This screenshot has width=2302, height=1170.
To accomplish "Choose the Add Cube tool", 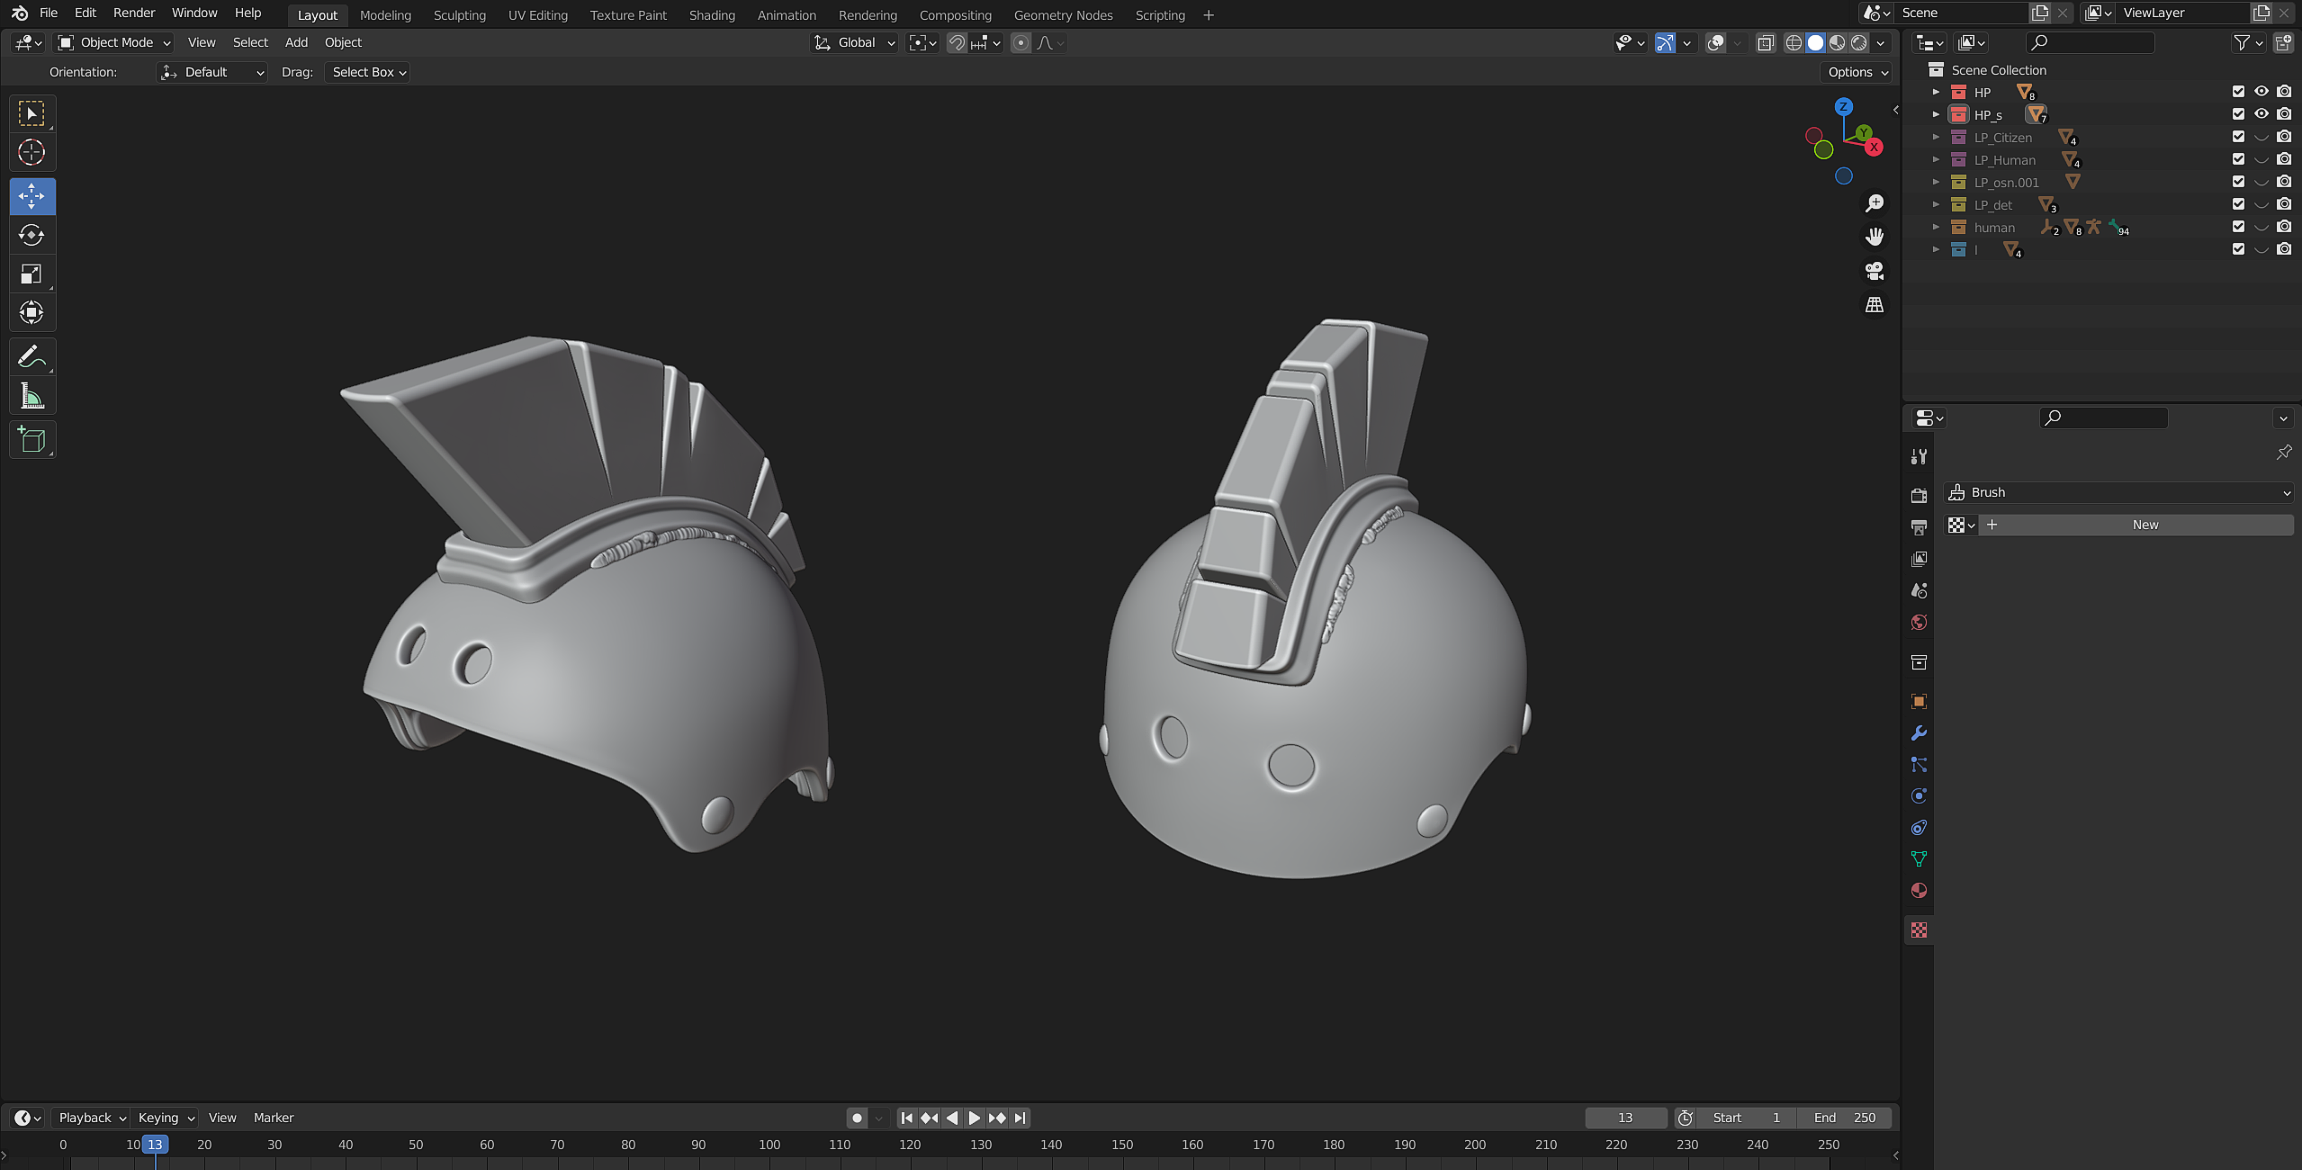I will (x=32, y=440).
